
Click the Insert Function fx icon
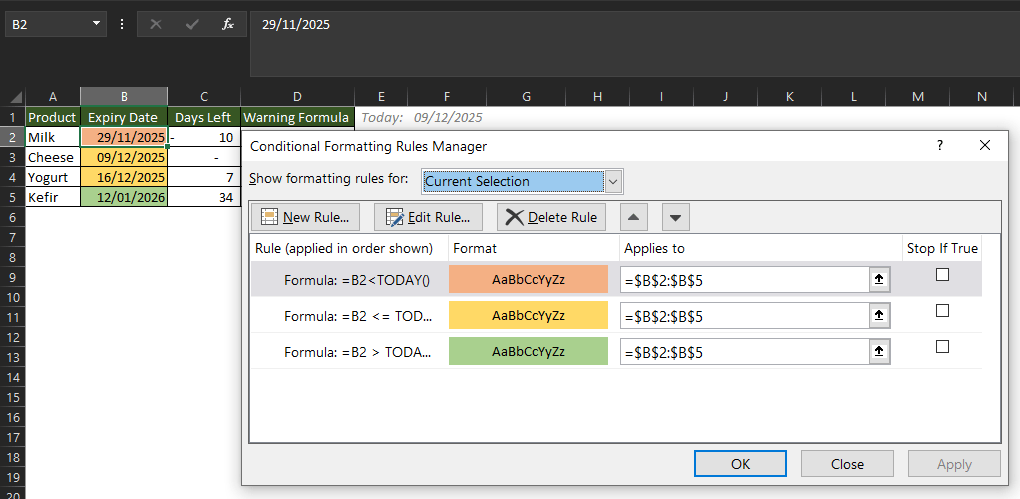[x=228, y=24]
